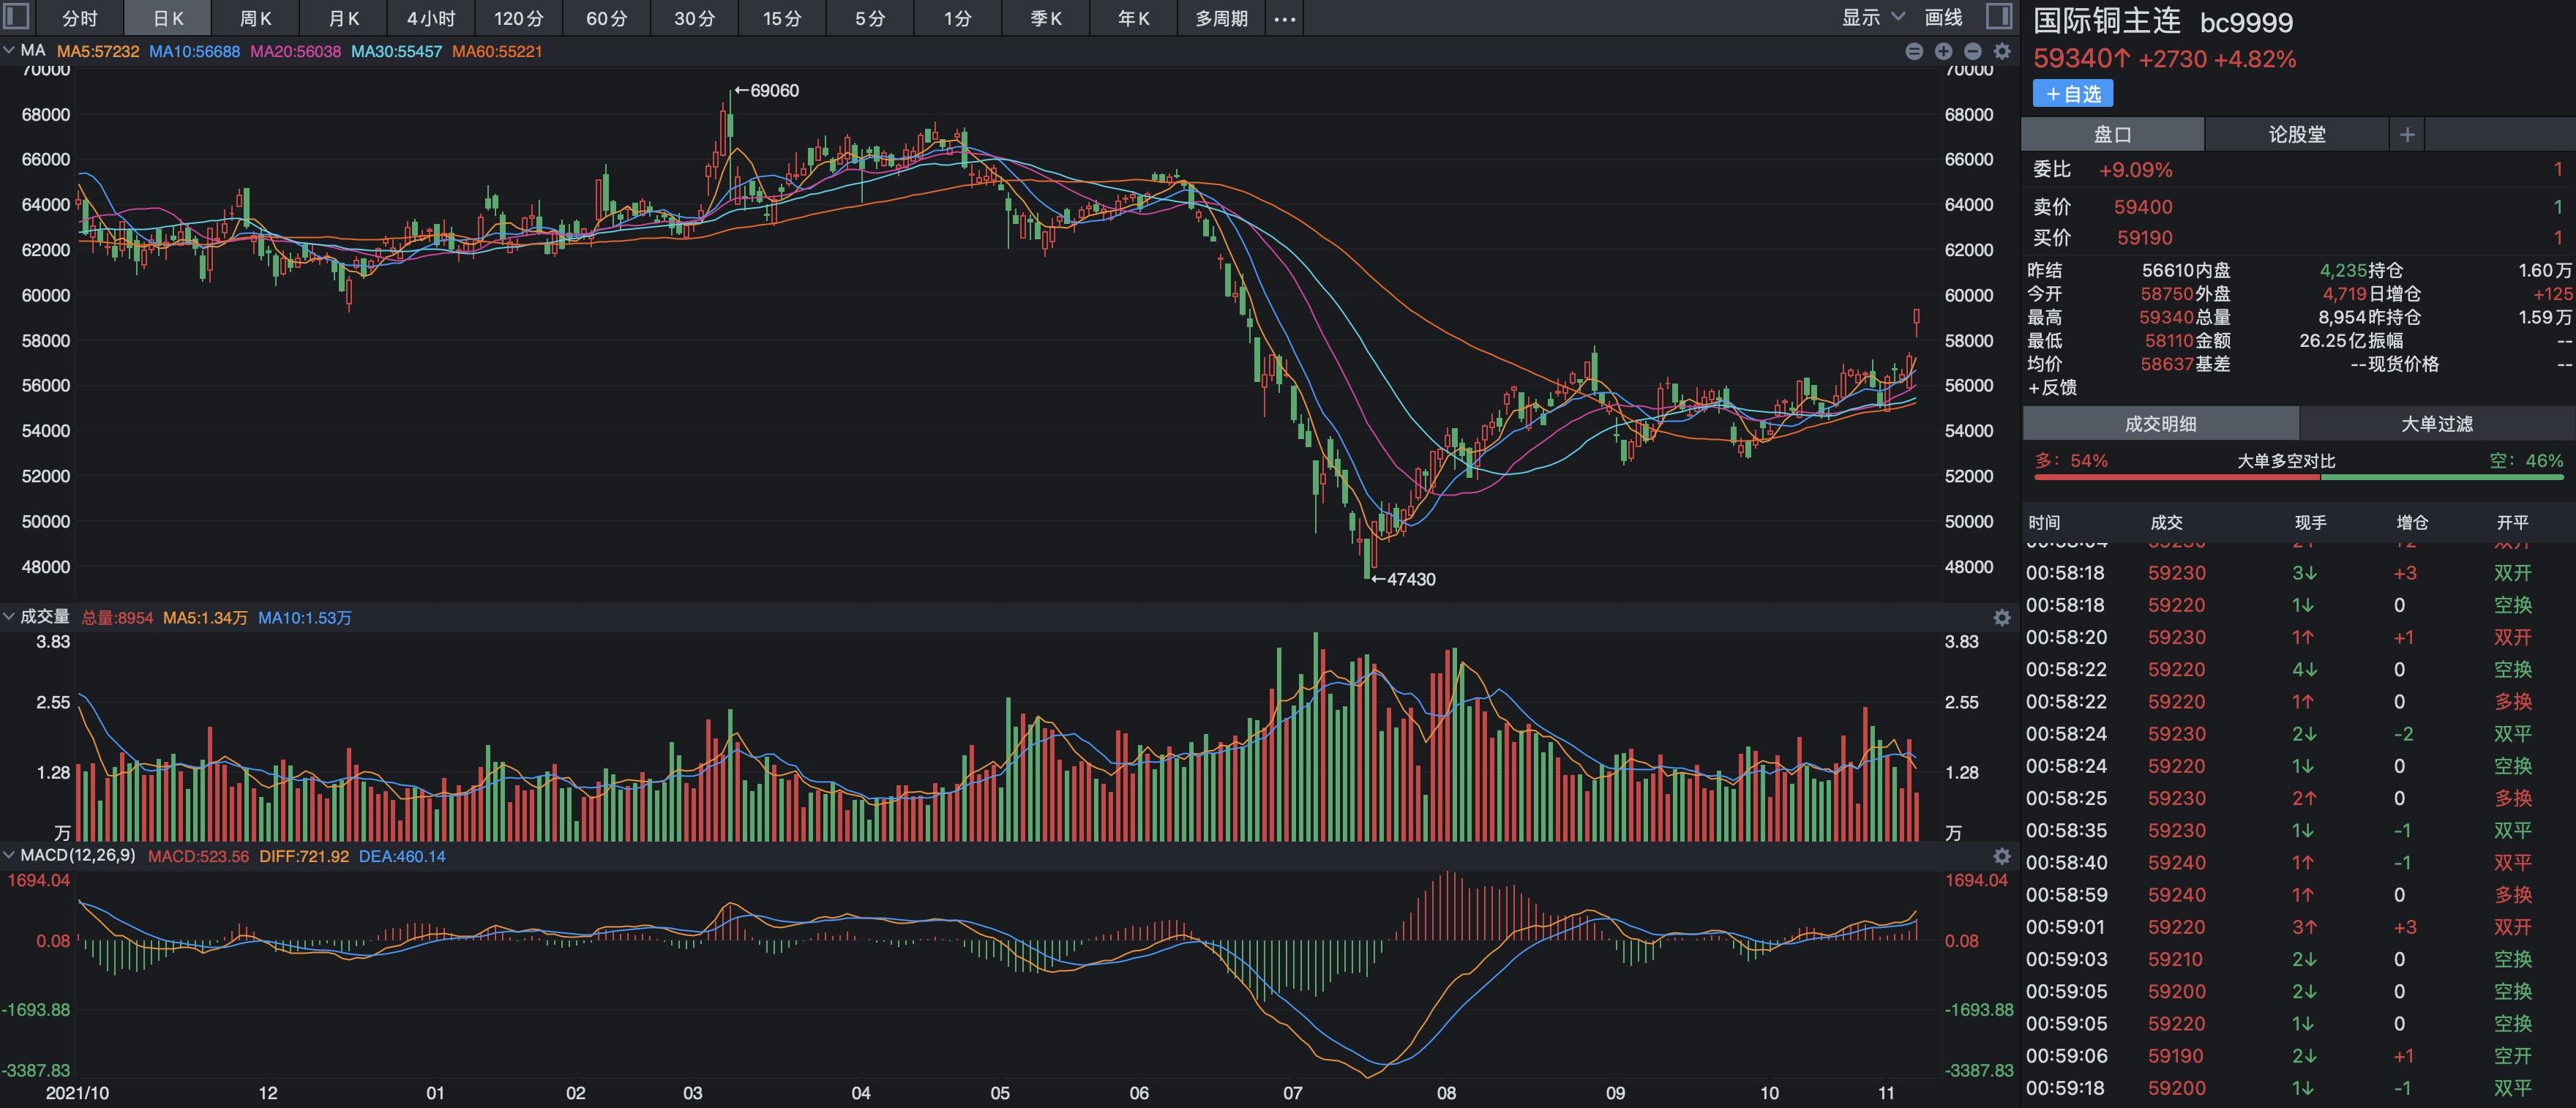The height and width of the screenshot is (1108, 2576).
Task: Open the 显示 display dropdown
Action: pyautogui.click(x=1873, y=17)
